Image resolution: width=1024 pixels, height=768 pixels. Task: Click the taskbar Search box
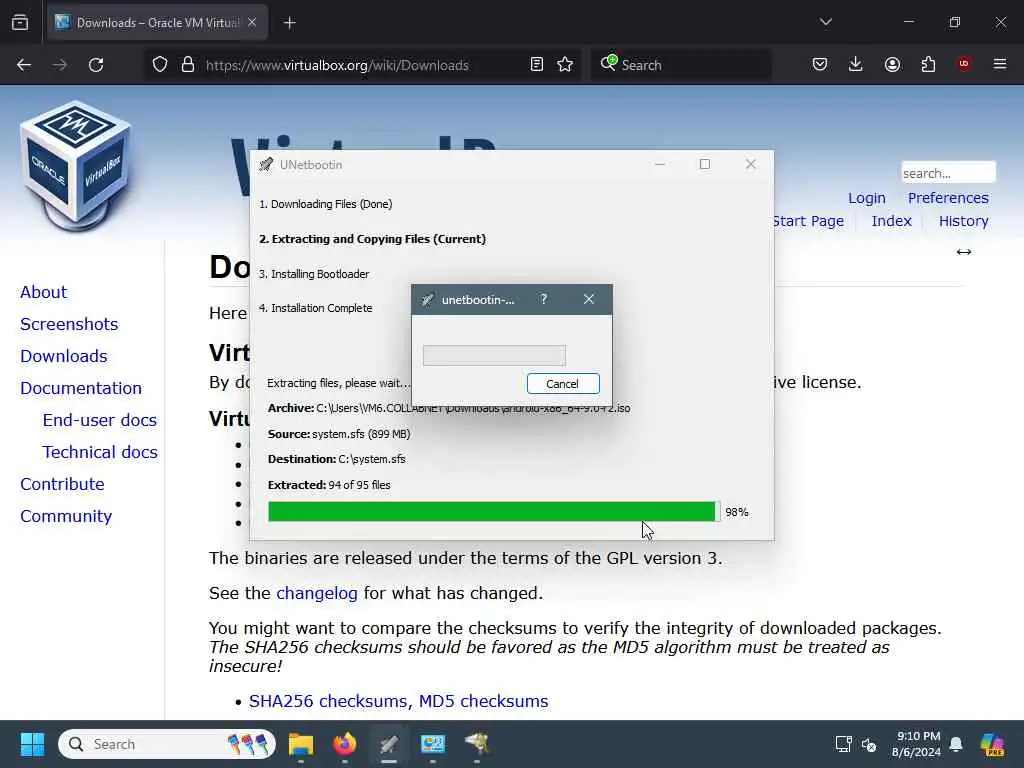[167, 744]
